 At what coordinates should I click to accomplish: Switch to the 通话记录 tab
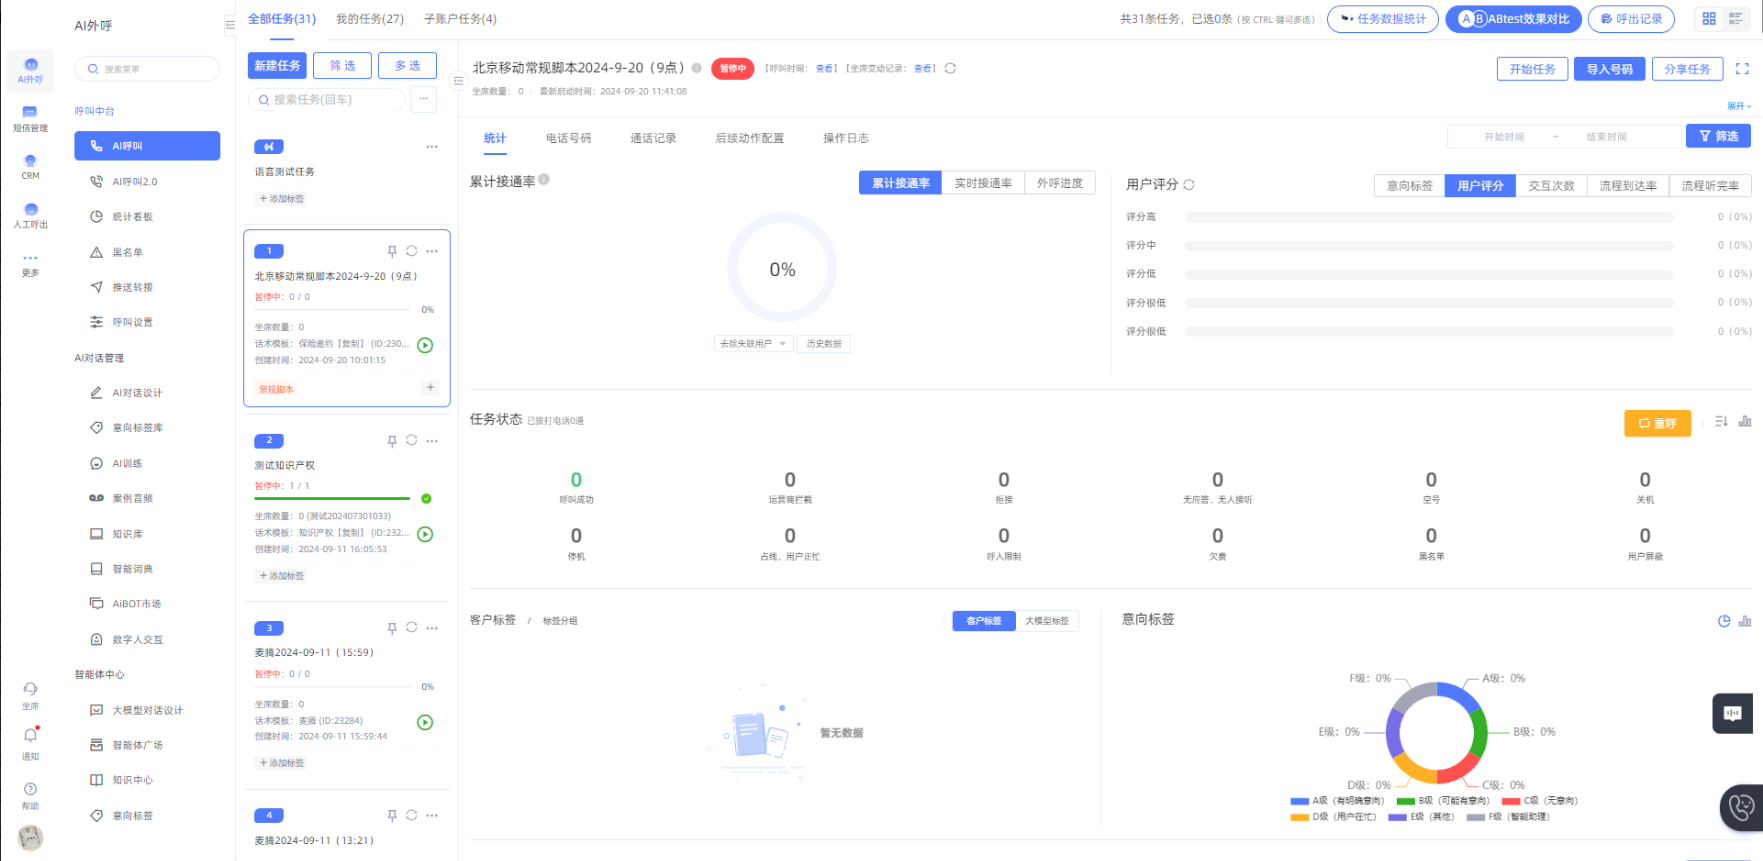coord(653,138)
